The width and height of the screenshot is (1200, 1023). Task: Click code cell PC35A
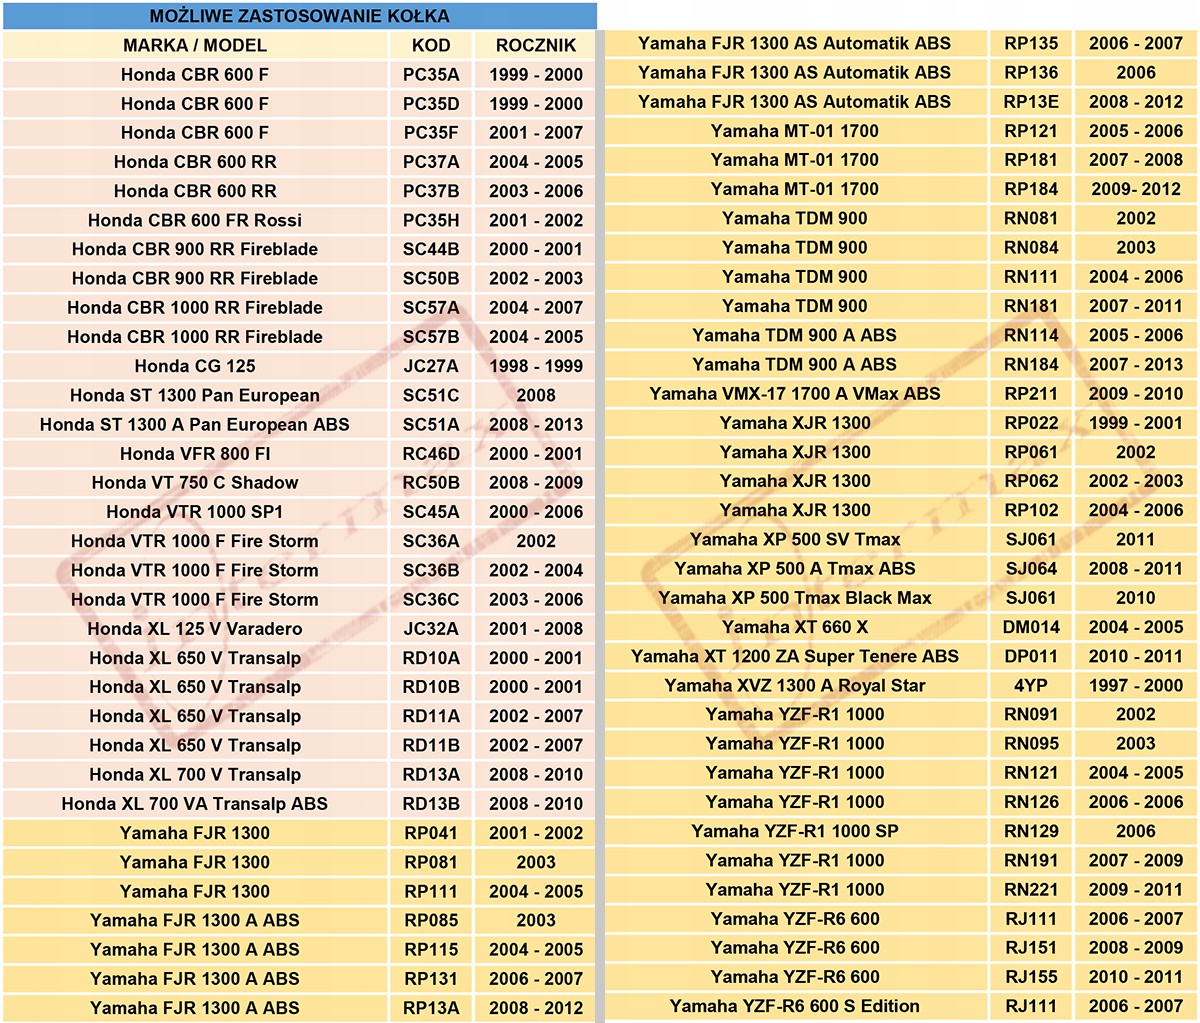point(431,74)
